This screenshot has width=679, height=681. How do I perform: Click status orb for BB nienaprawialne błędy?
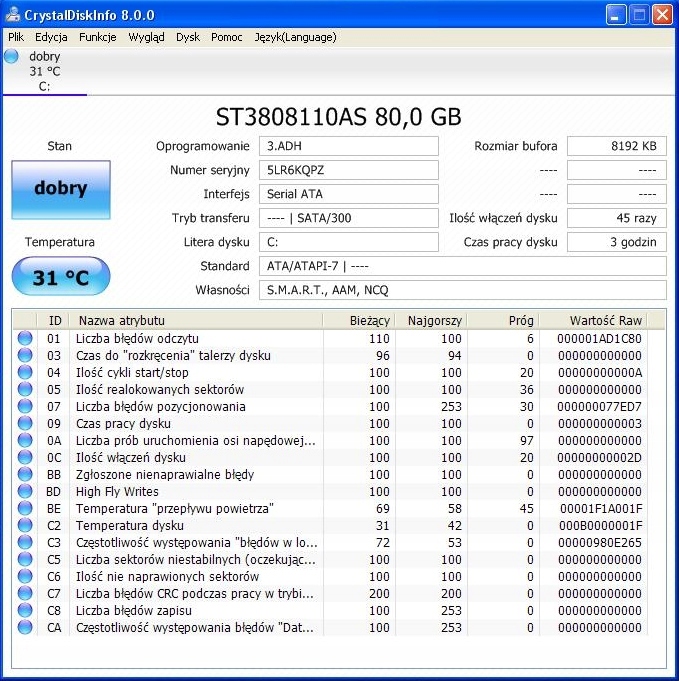[25, 474]
